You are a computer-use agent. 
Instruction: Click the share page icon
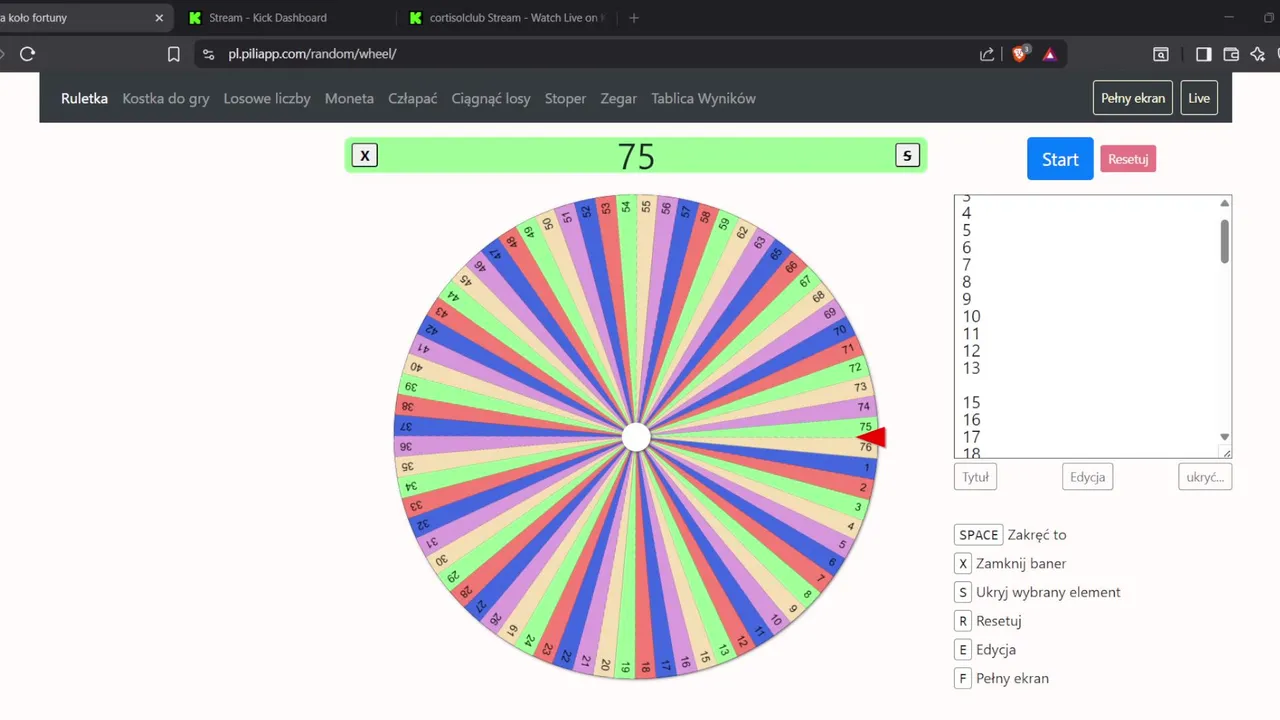pos(987,54)
